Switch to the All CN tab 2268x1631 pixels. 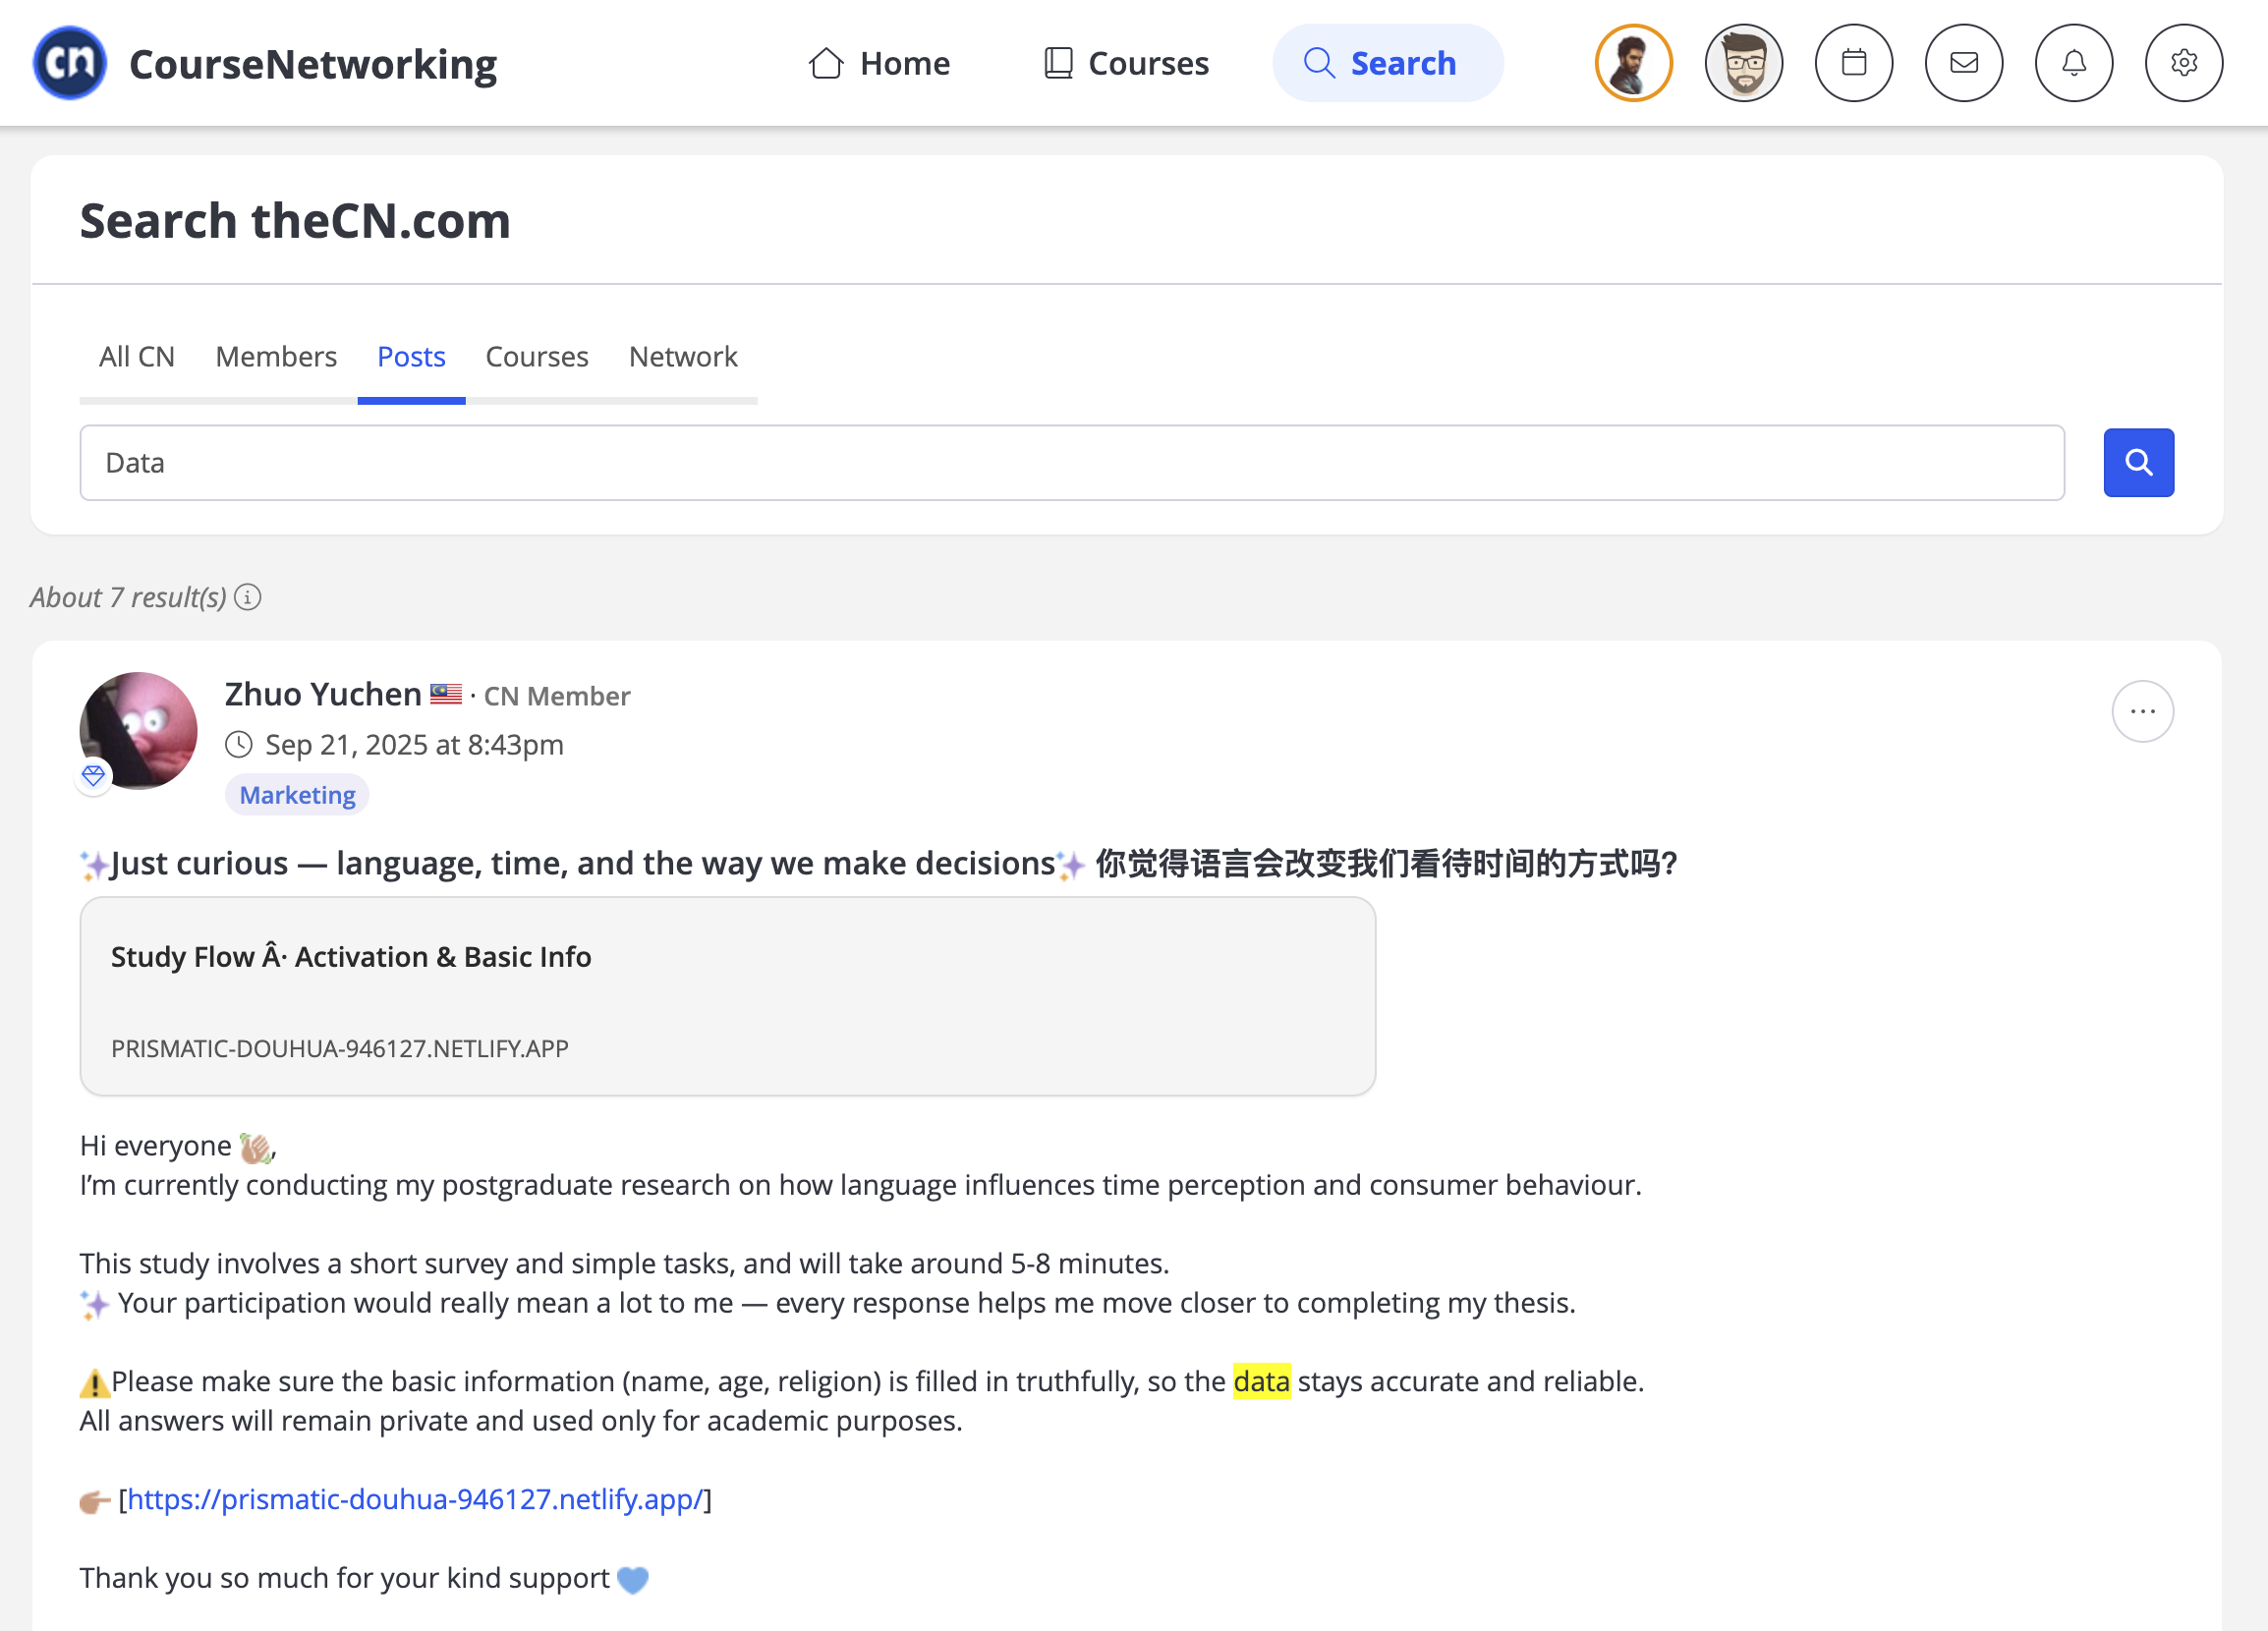tap(137, 356)
